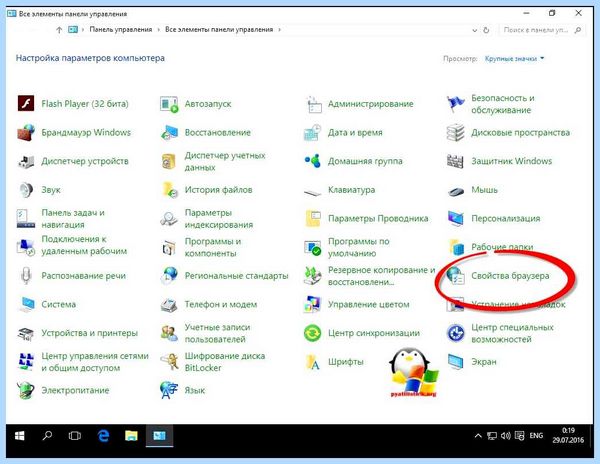
Task: Open the Автозапуск icon
Action: pyautogui.click(x=169, y=104)
